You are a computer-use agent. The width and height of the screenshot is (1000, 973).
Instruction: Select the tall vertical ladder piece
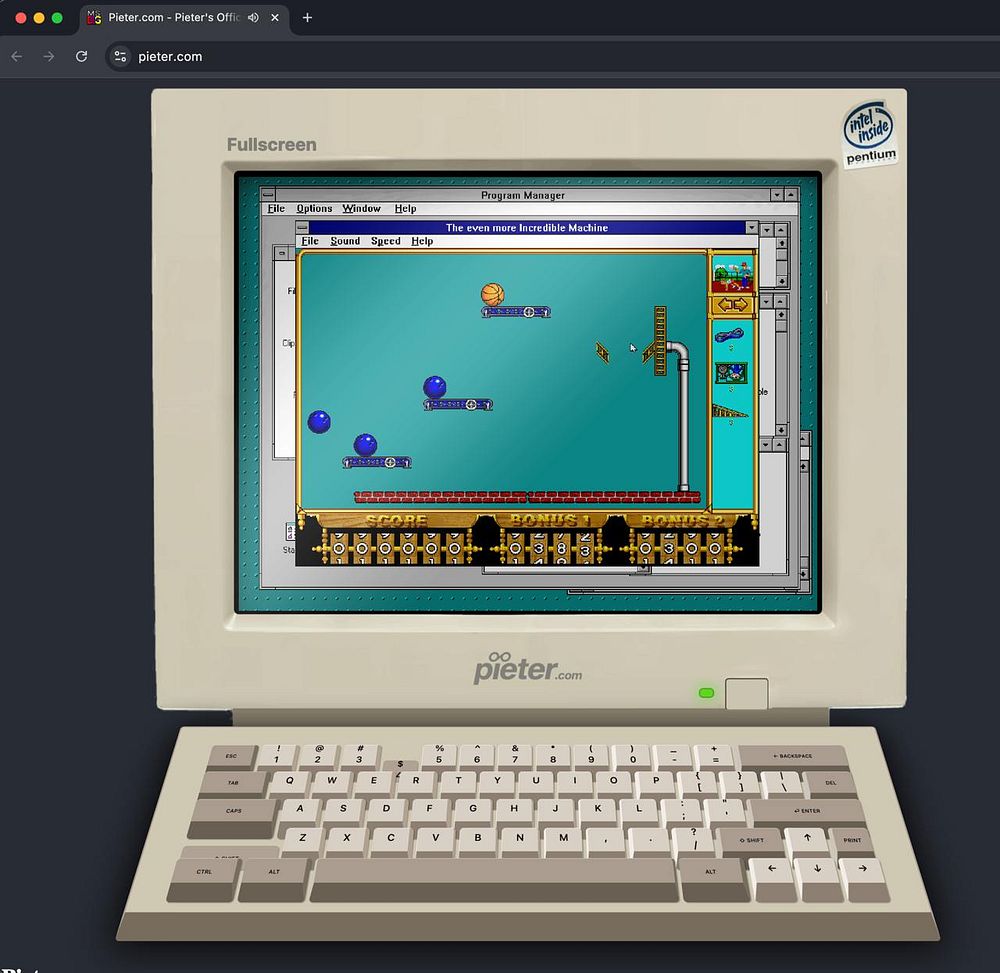(660, 340)
